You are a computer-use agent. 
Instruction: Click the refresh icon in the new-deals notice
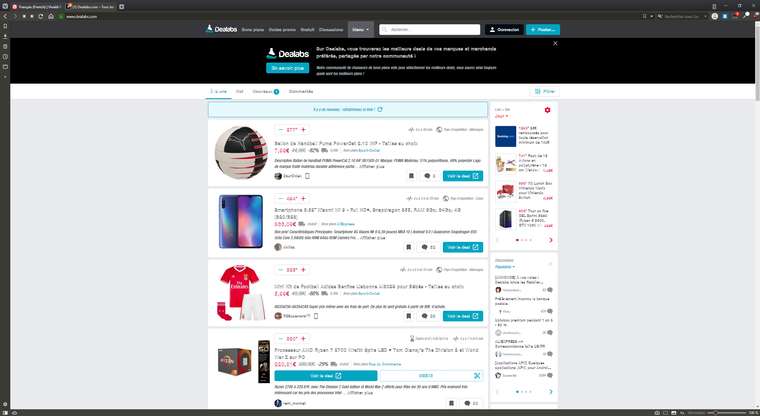380,110
